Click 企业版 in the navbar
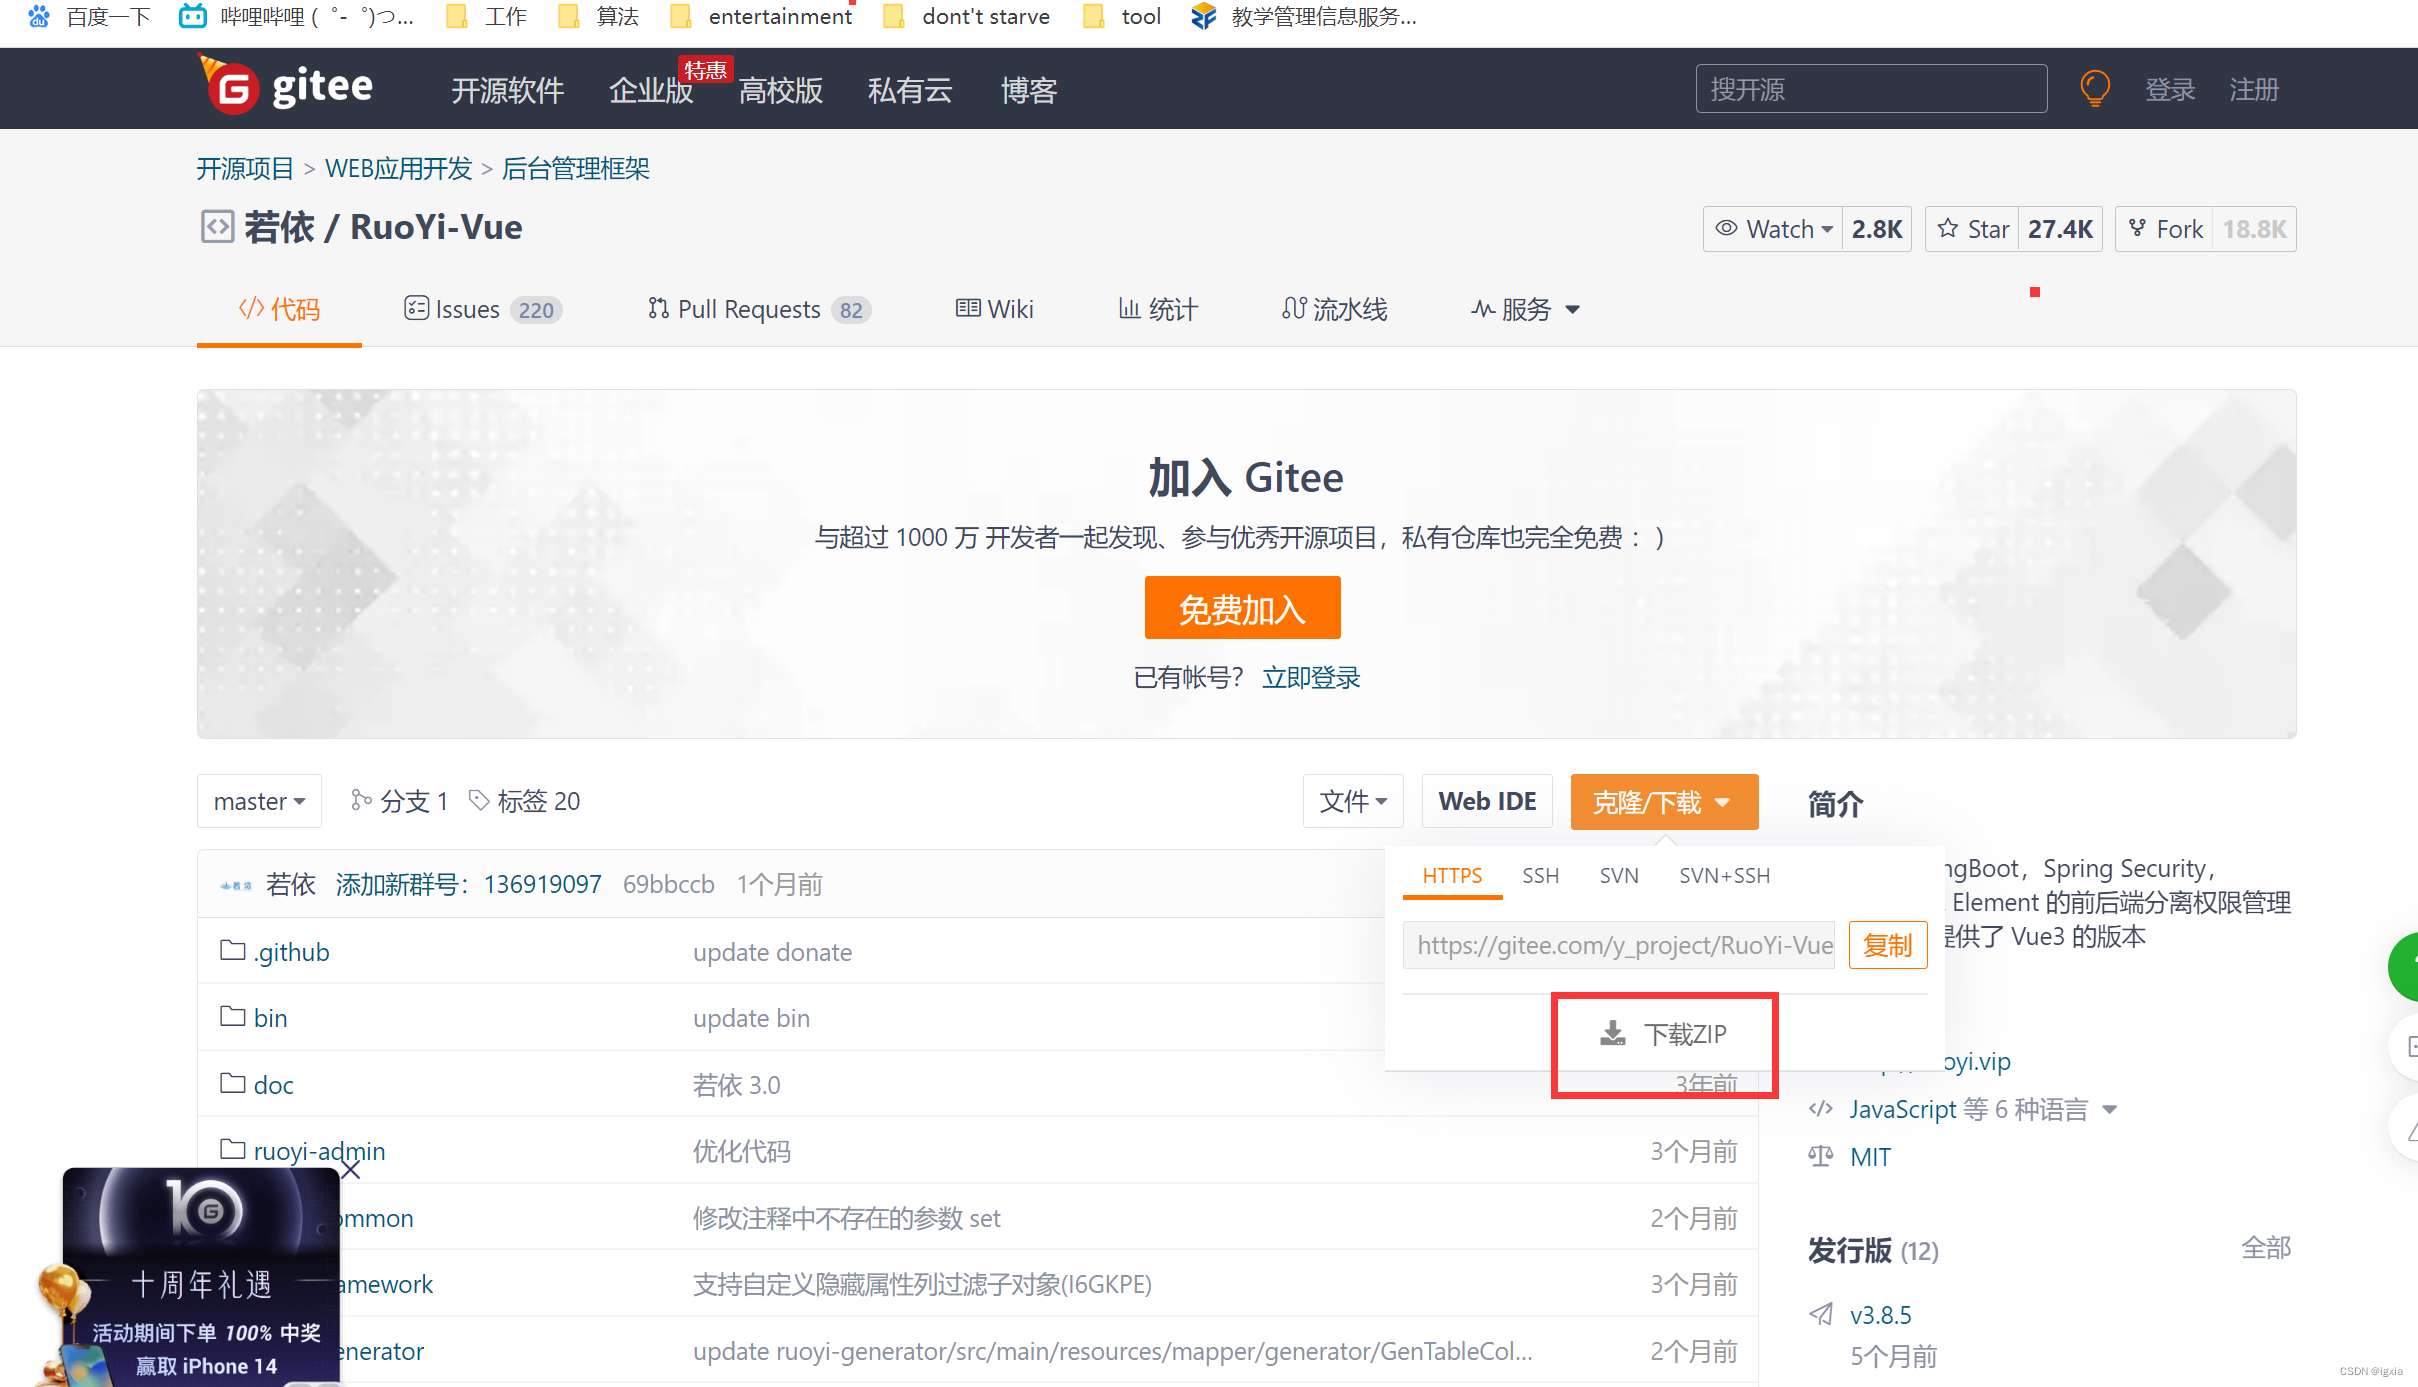The width and height of the screenshot is (2418, 1387). tap(651, 90)
